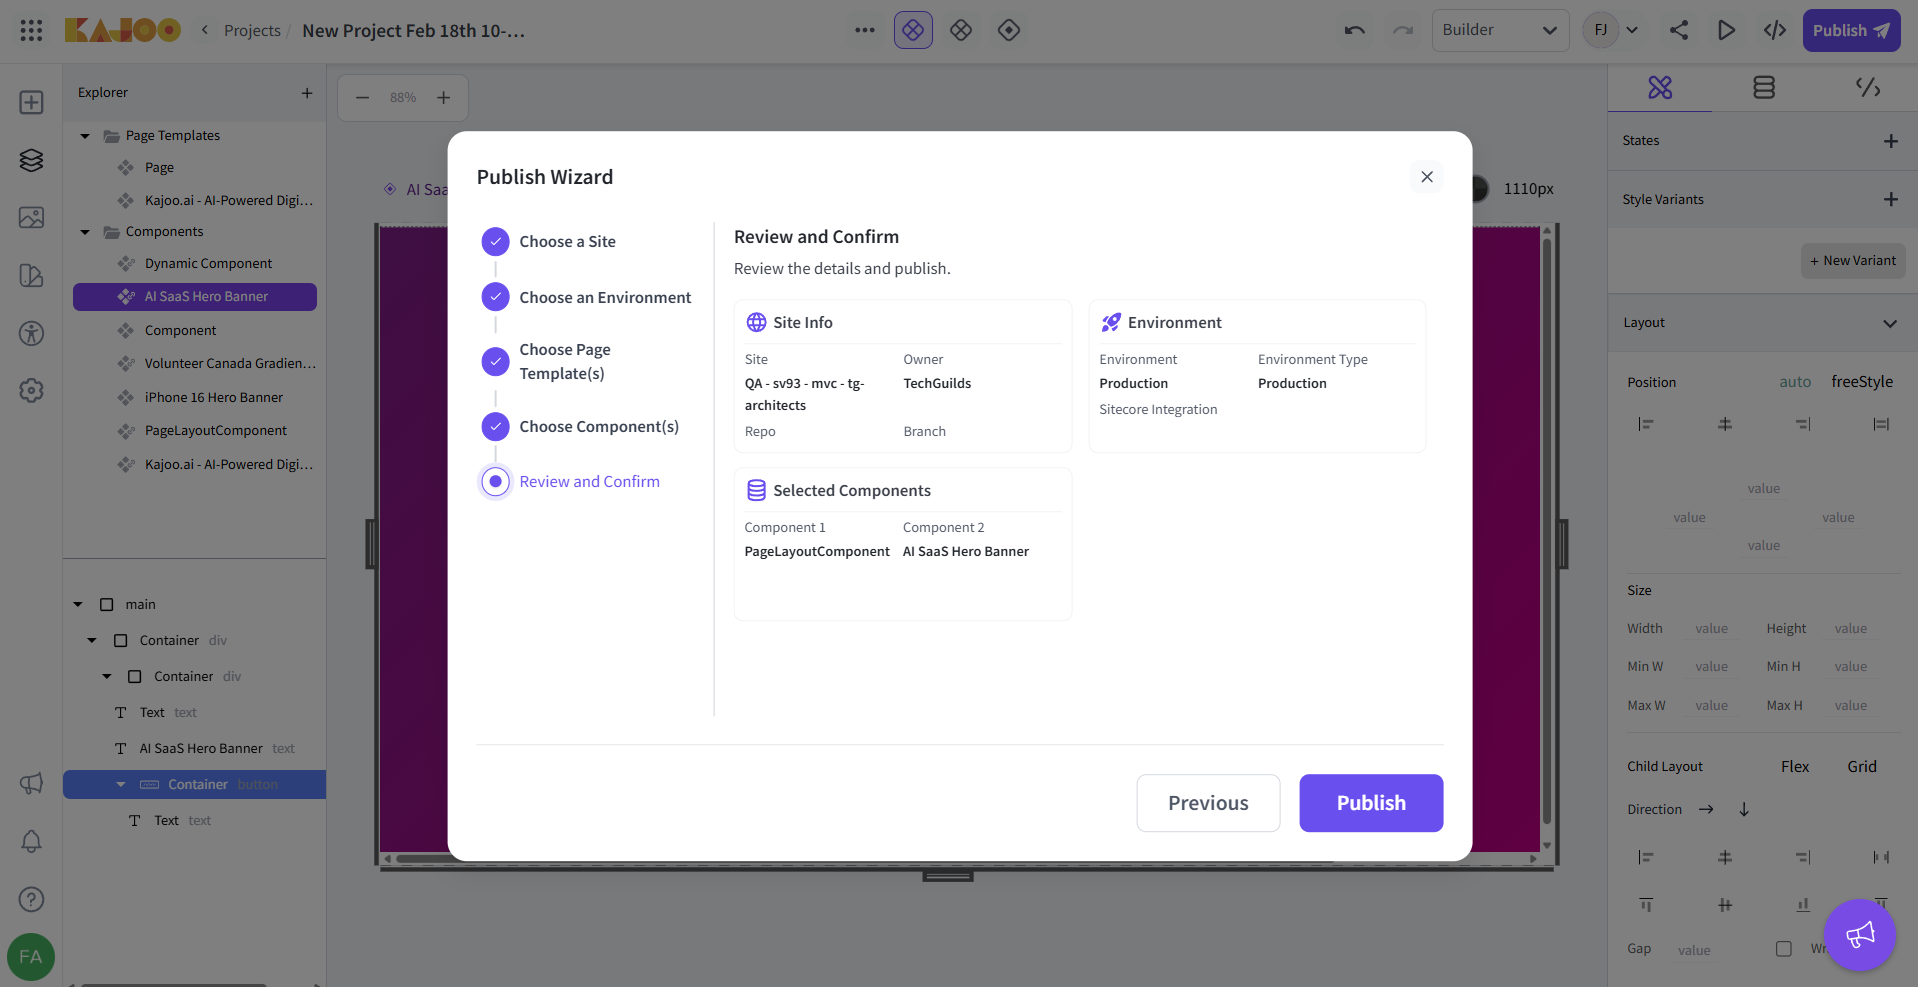
Task: Click the Publish button in wizard
Action: tap(1371, 803)
